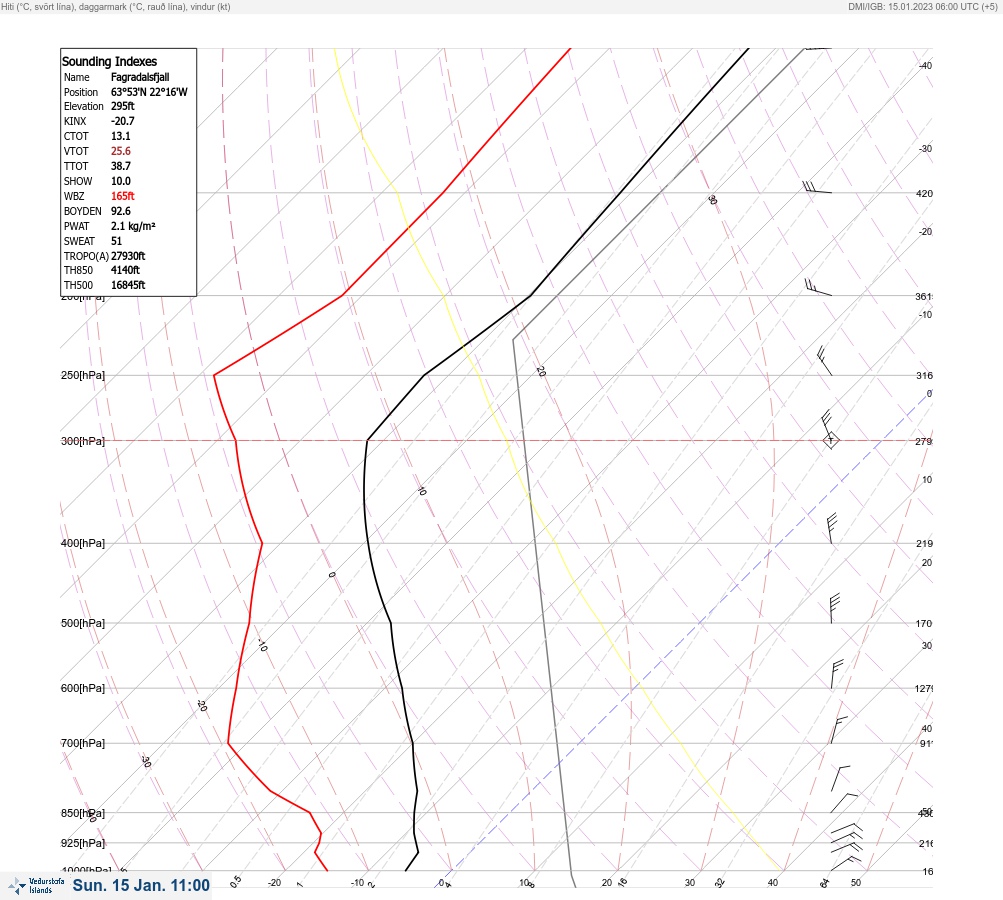
Task: Click the '250[hPa]' pressure label
Action: pyautogui.click(x=83, y=375)
